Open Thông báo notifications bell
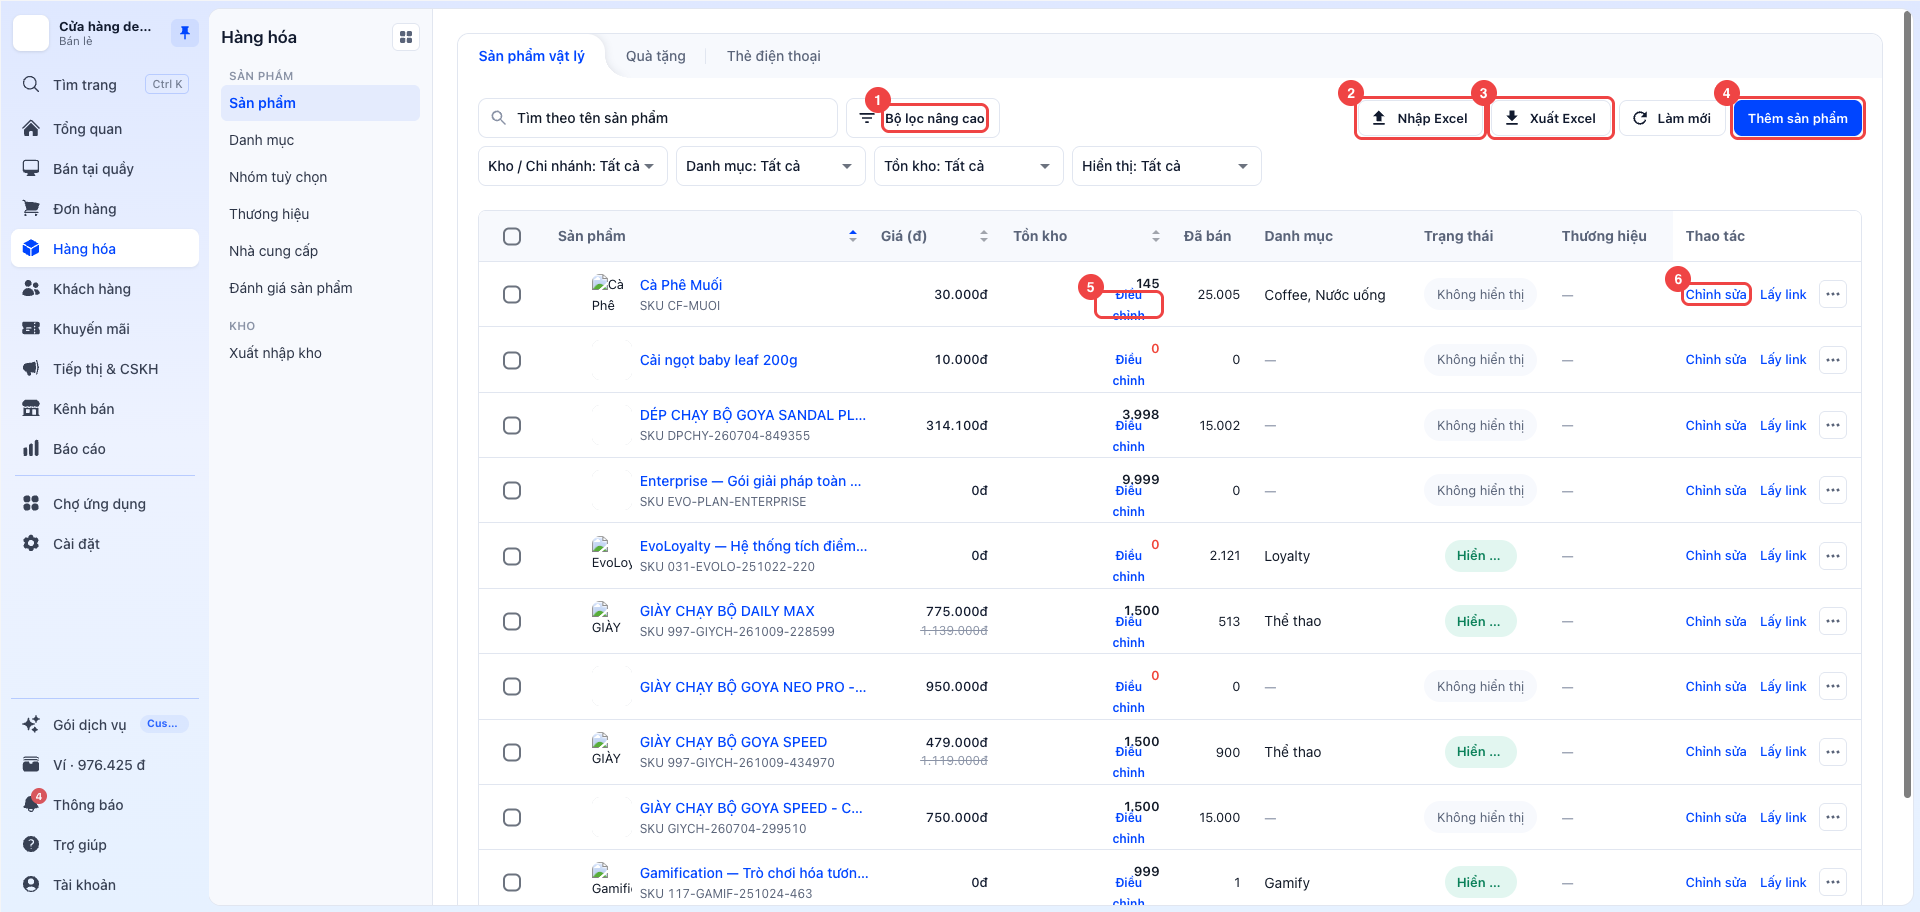1920x912 pixels. click(105, 805)
